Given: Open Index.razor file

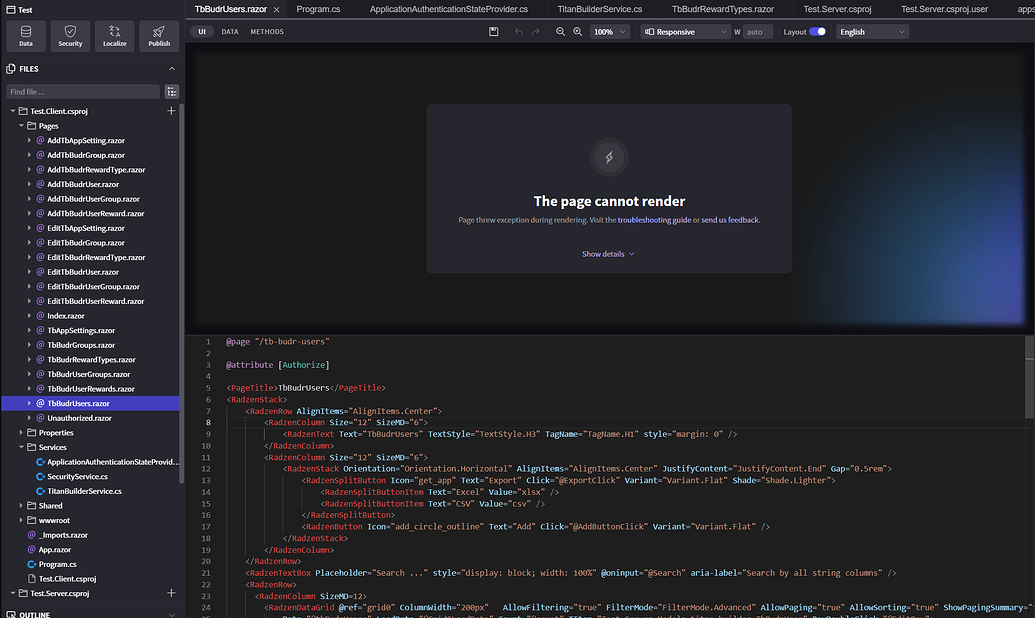Looking at the screenshot, I should pos(66,316).
